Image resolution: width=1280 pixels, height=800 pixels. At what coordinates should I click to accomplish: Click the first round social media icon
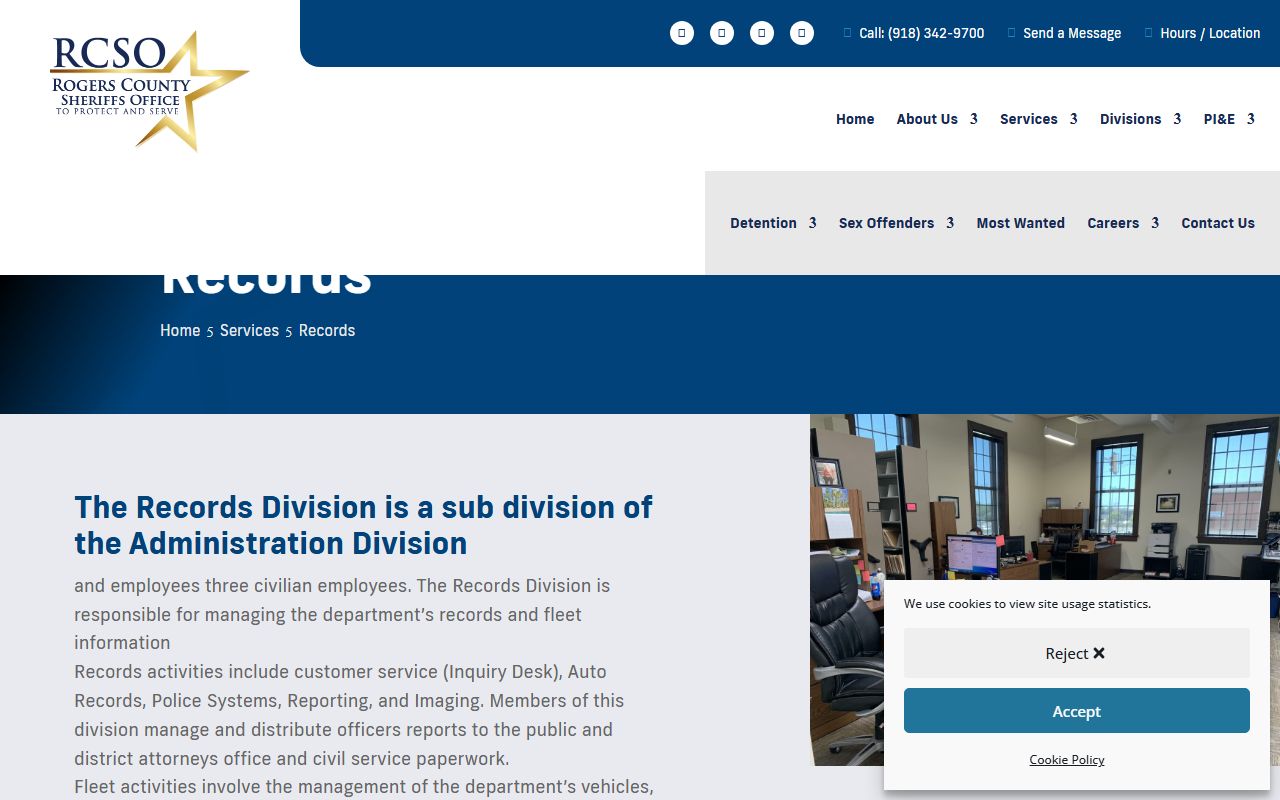(x=682, y=33)
